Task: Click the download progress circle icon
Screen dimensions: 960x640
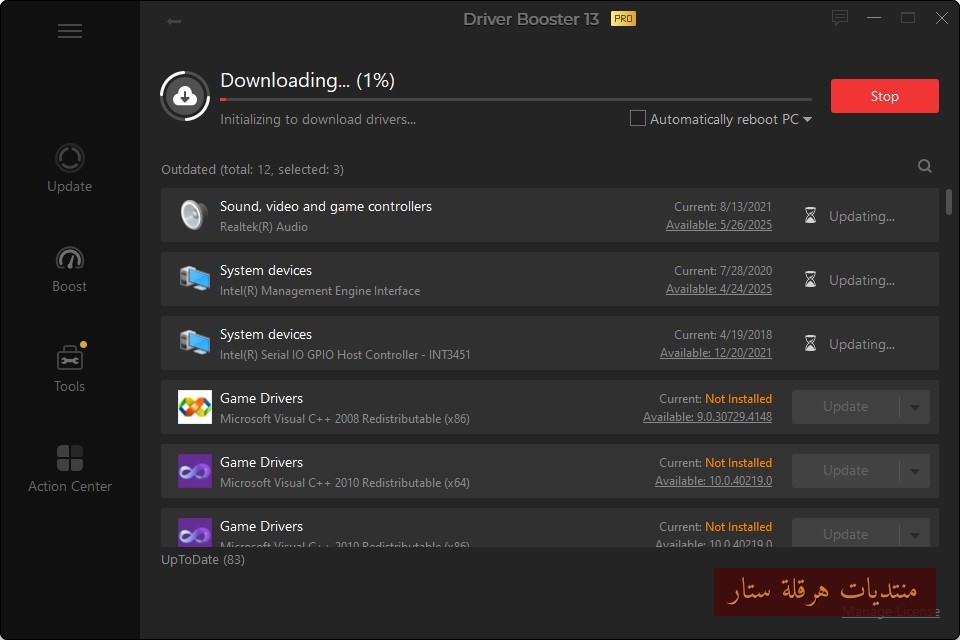Action: [185, 96]
